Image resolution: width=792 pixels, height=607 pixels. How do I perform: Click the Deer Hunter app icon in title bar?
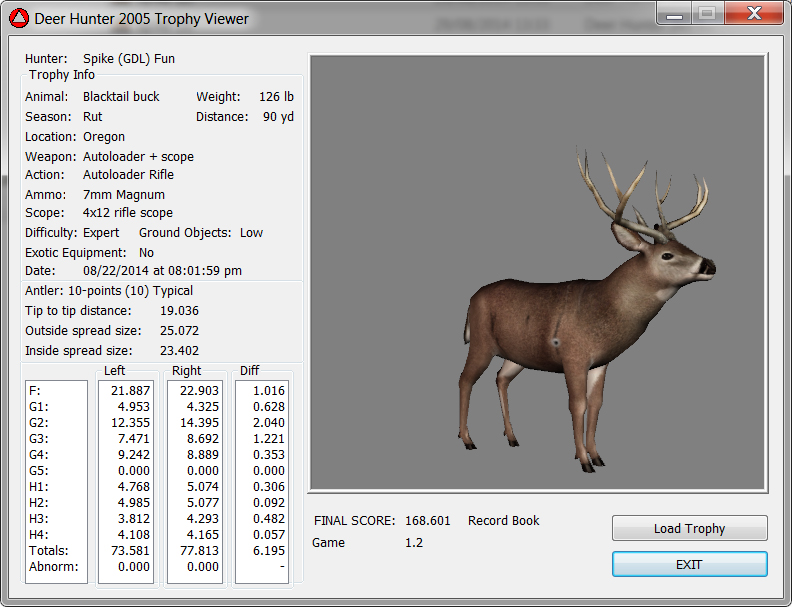(x=19, y=18)
